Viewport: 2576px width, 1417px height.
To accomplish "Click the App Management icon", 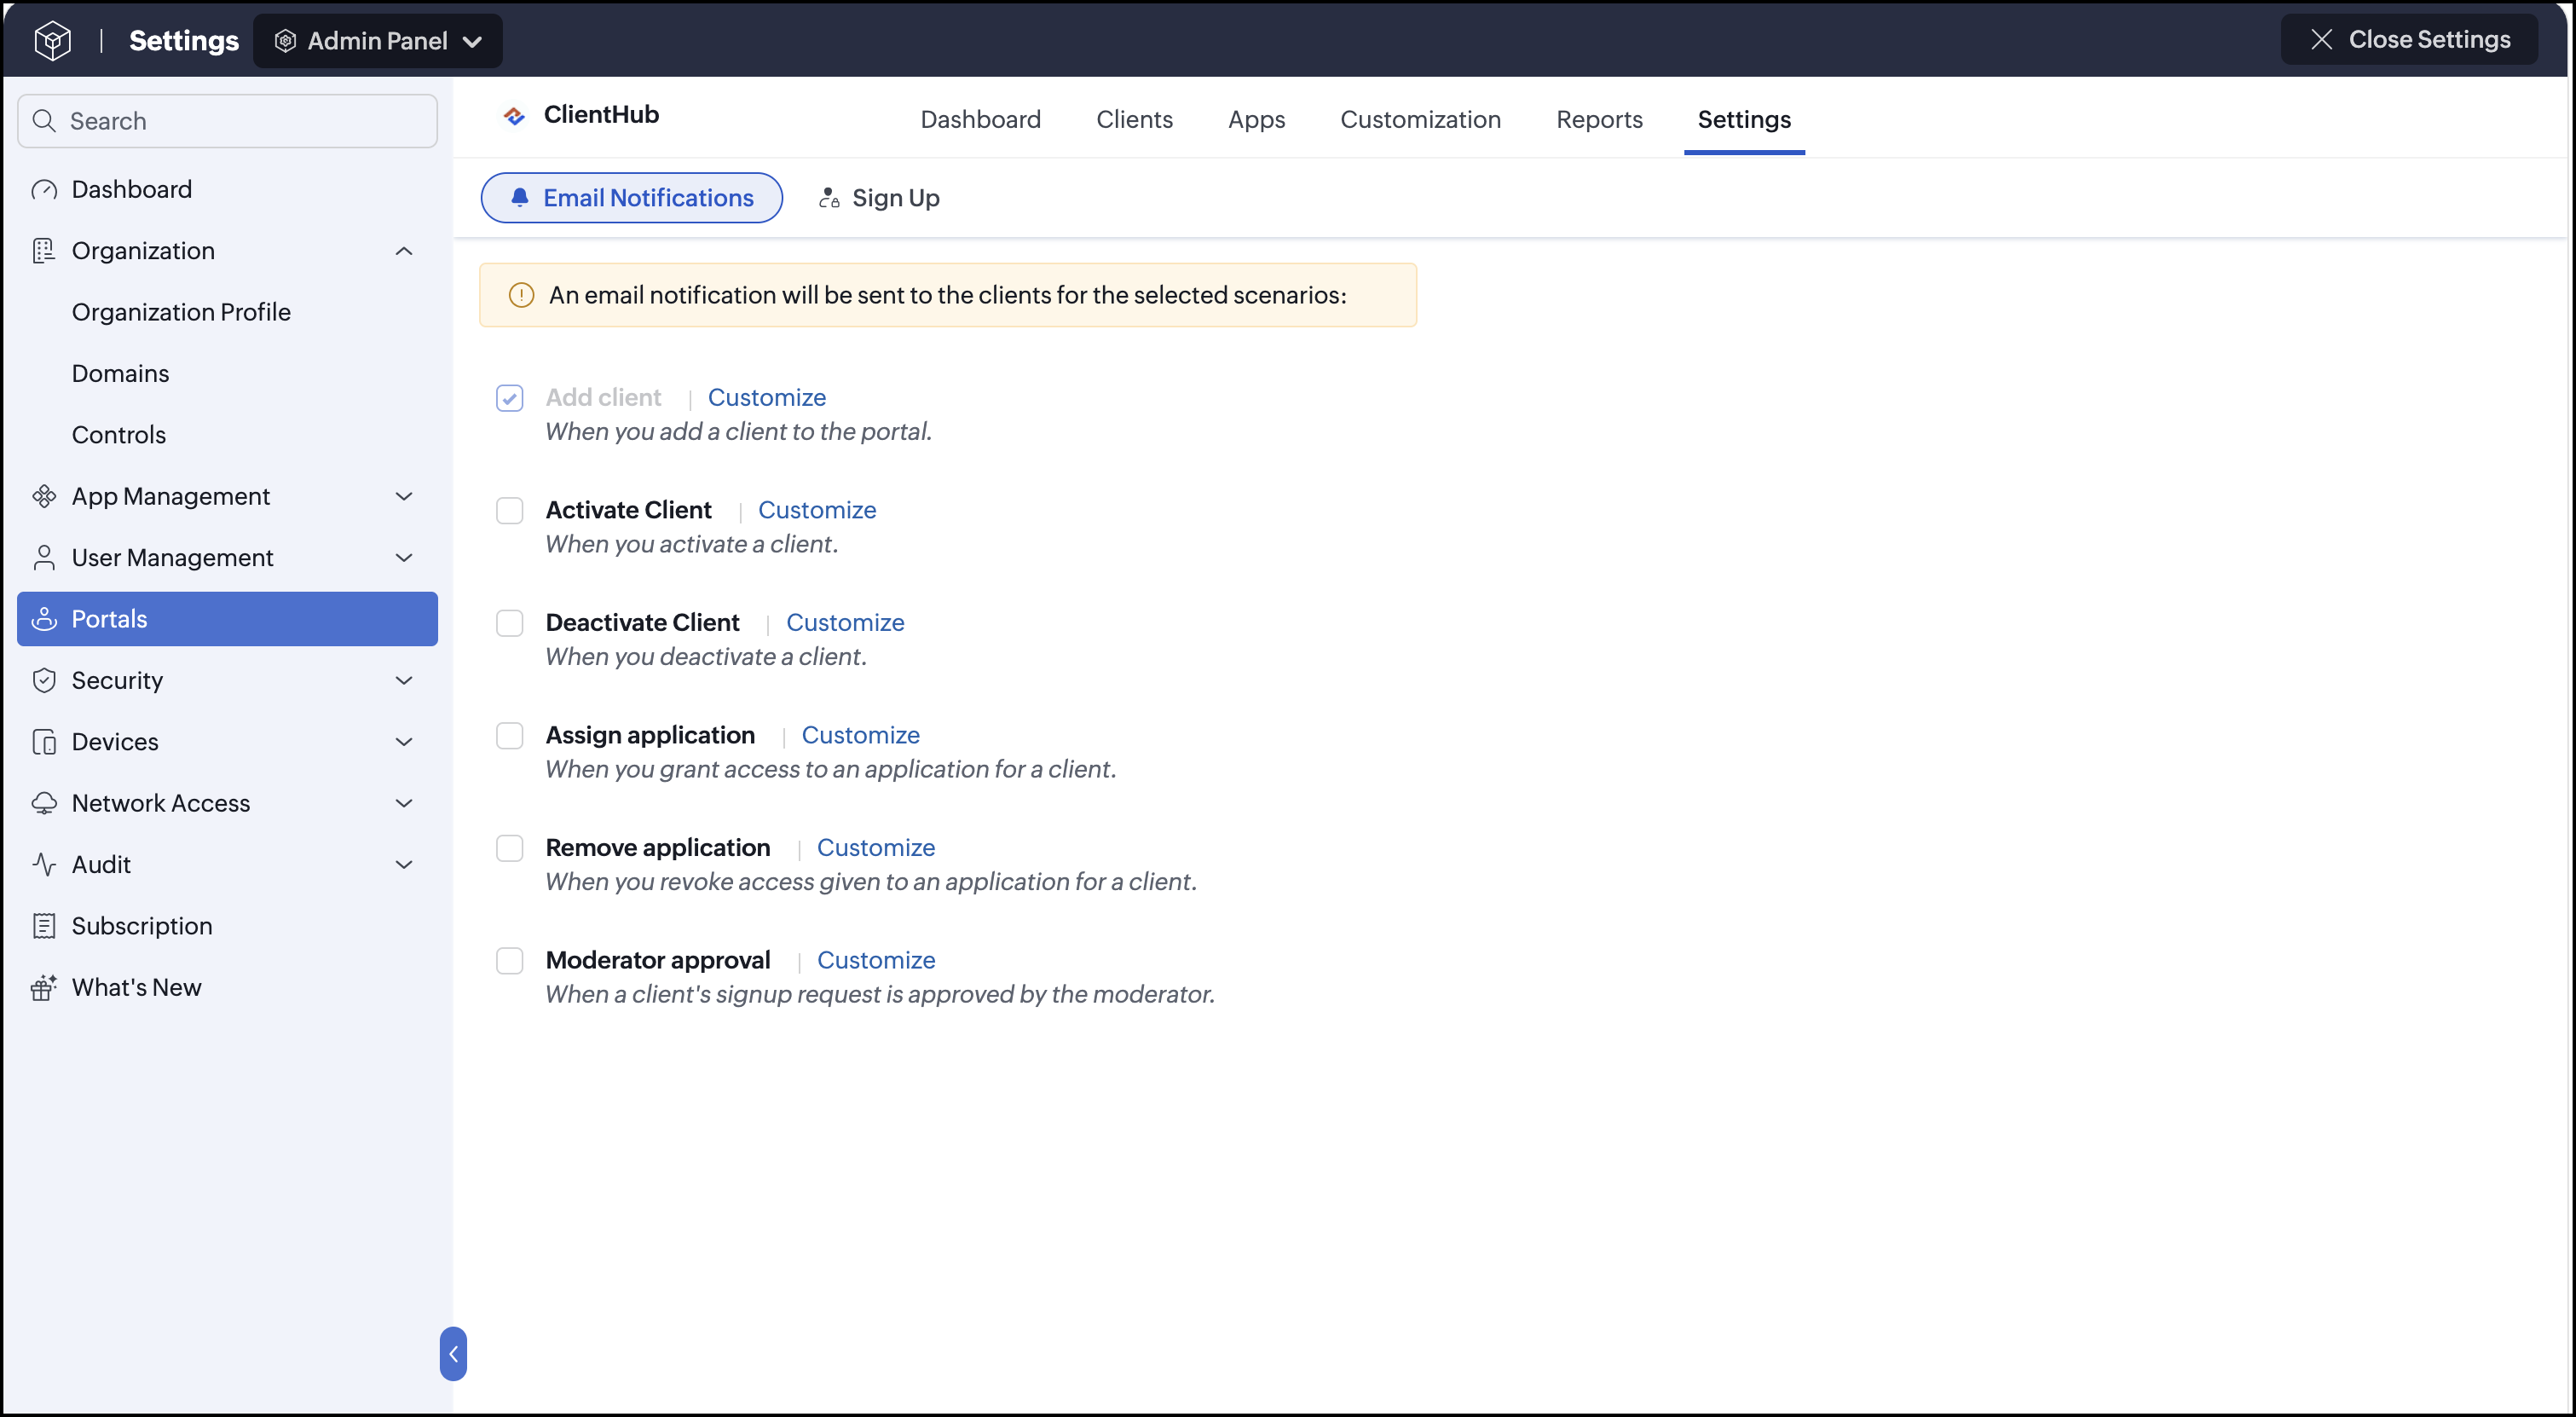I will 44,497.
